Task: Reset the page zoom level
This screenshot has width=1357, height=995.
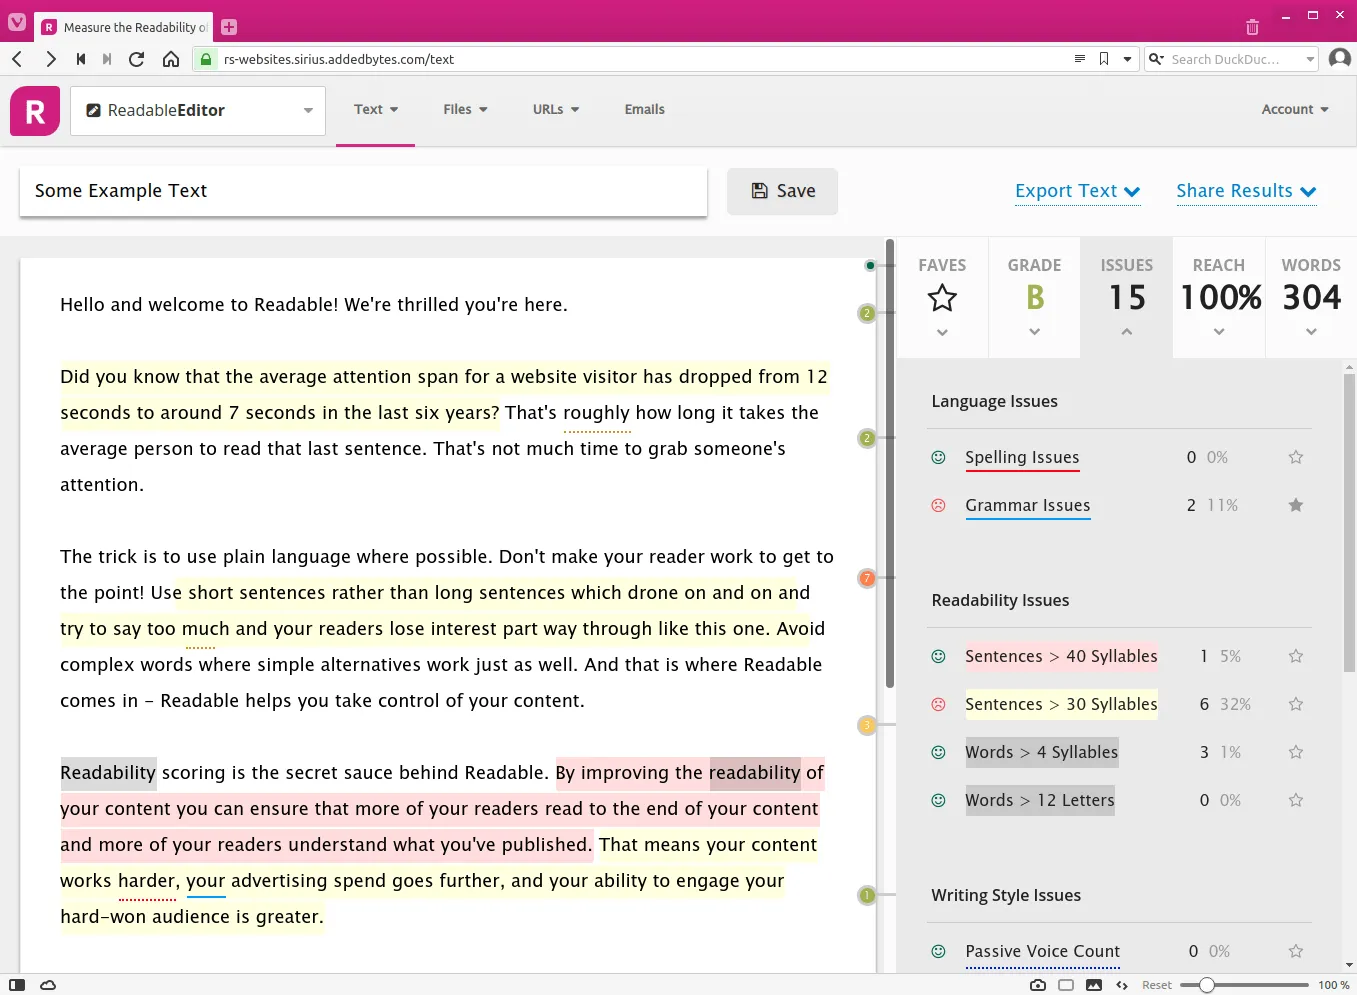Action: coord(1157,985)
